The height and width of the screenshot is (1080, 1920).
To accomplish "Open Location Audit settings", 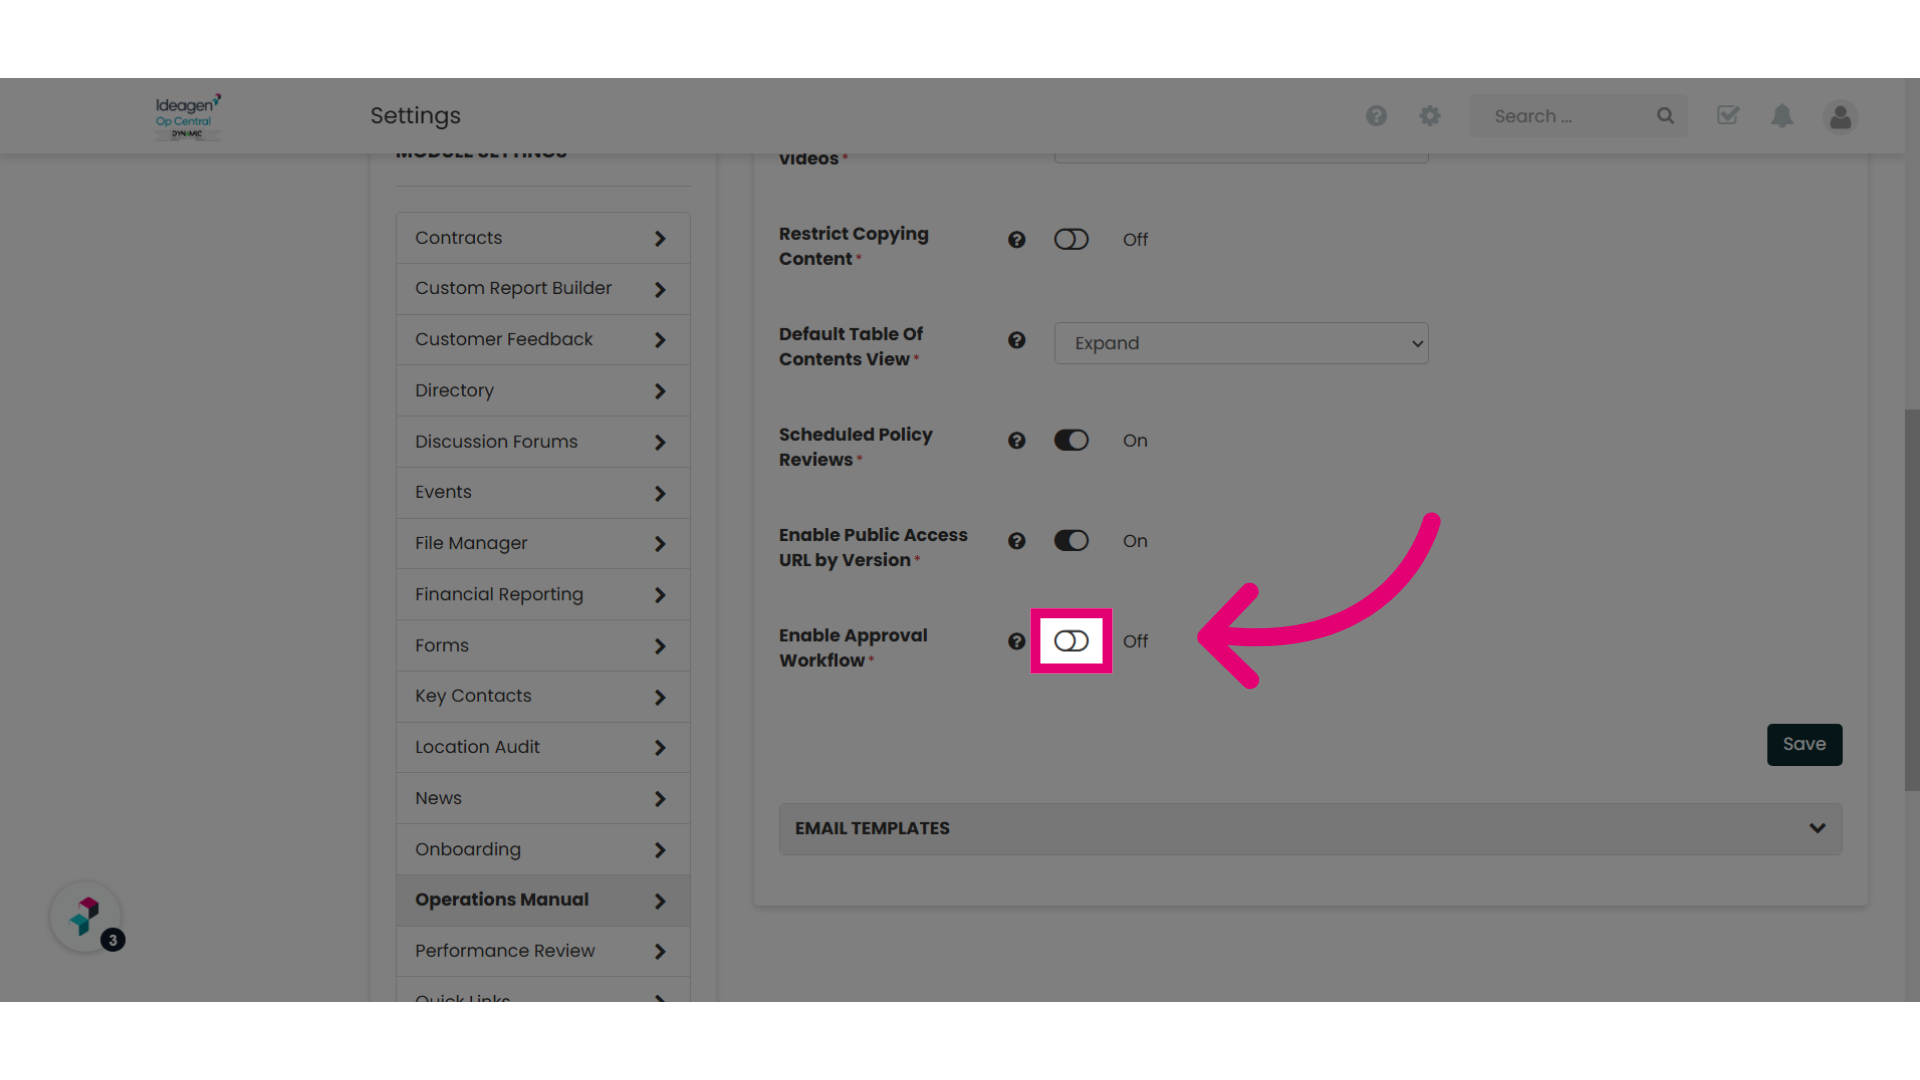I will 543,748.
